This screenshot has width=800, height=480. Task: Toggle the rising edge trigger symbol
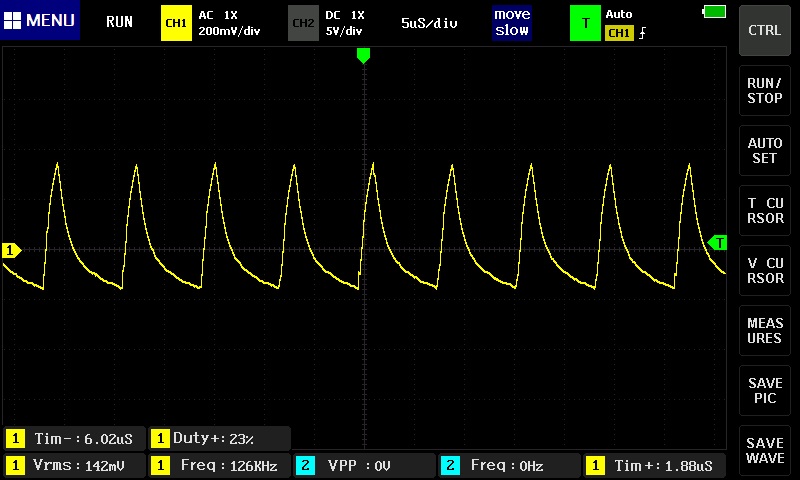[642, 33]
